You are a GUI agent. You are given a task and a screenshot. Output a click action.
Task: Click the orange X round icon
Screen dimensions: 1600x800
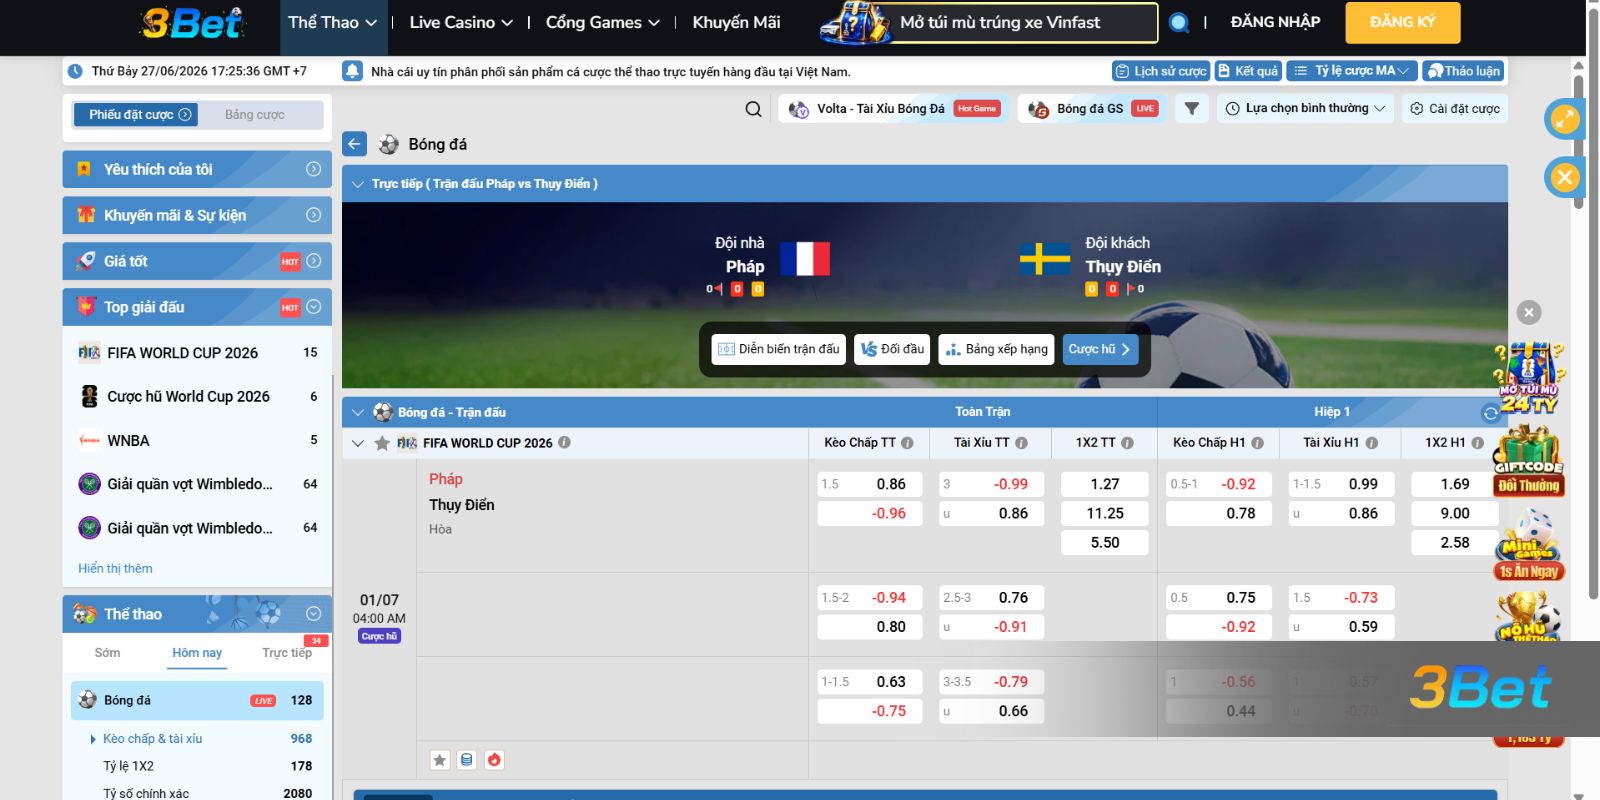[x=1564, y=178]
